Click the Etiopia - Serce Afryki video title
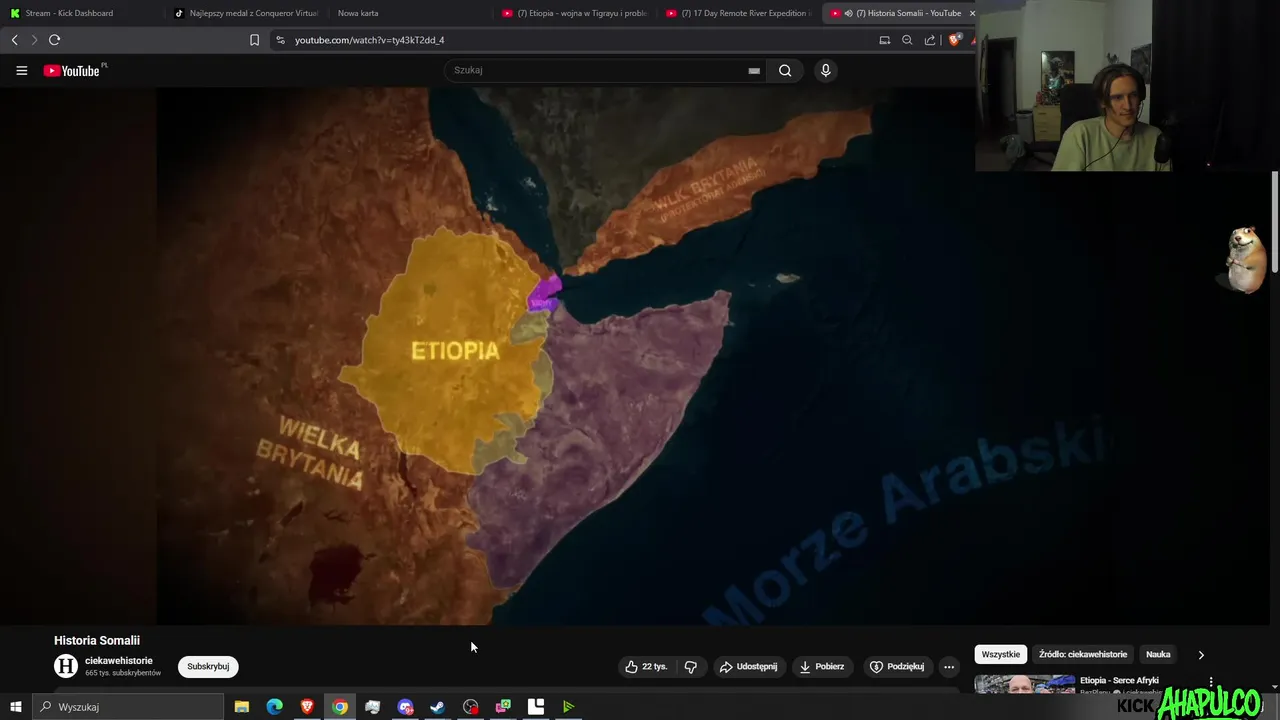 (1119, 680)
